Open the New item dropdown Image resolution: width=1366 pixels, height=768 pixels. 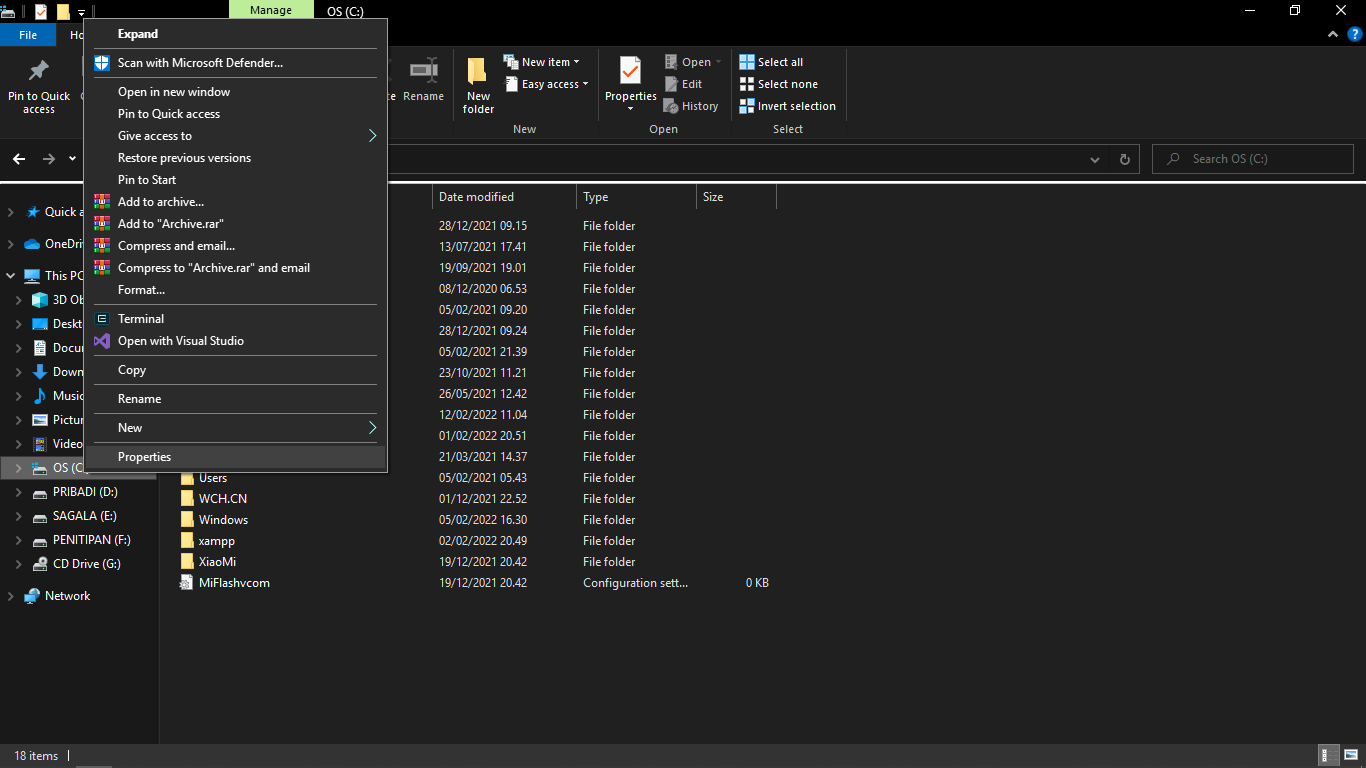(x=541, y=62)
